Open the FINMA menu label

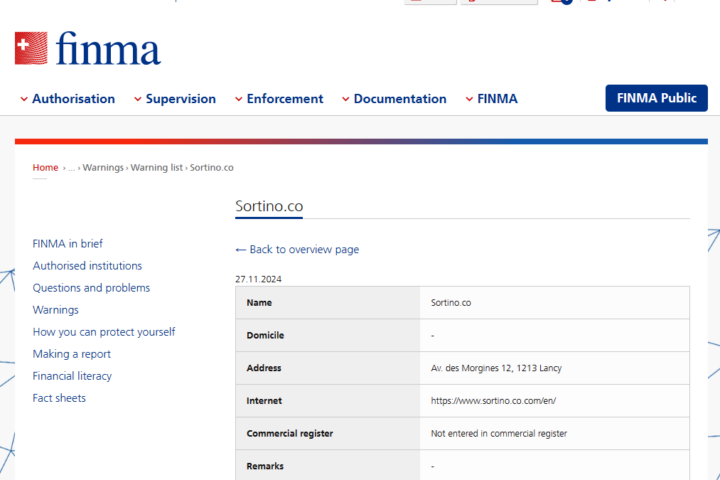[x=497, y=99]
